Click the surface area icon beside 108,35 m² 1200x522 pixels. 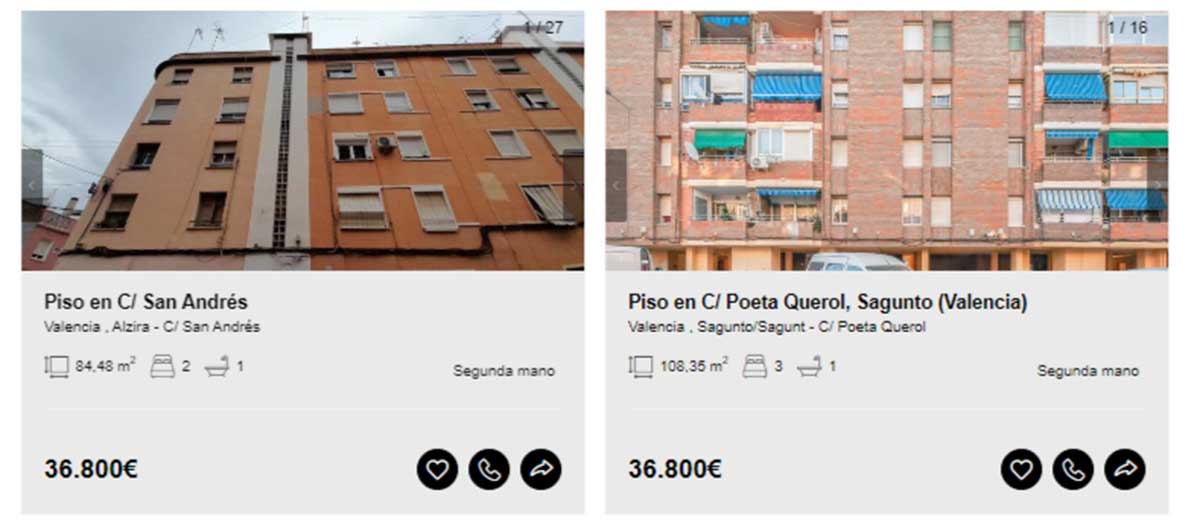click(641, 367)
